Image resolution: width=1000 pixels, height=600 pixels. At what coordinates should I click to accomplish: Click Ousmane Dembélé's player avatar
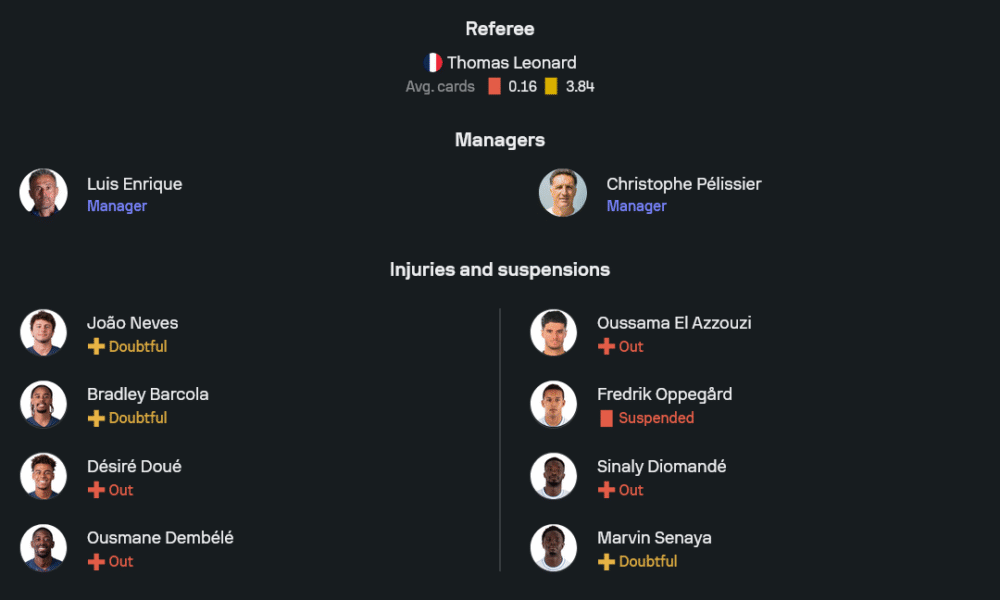click(44, 548)
